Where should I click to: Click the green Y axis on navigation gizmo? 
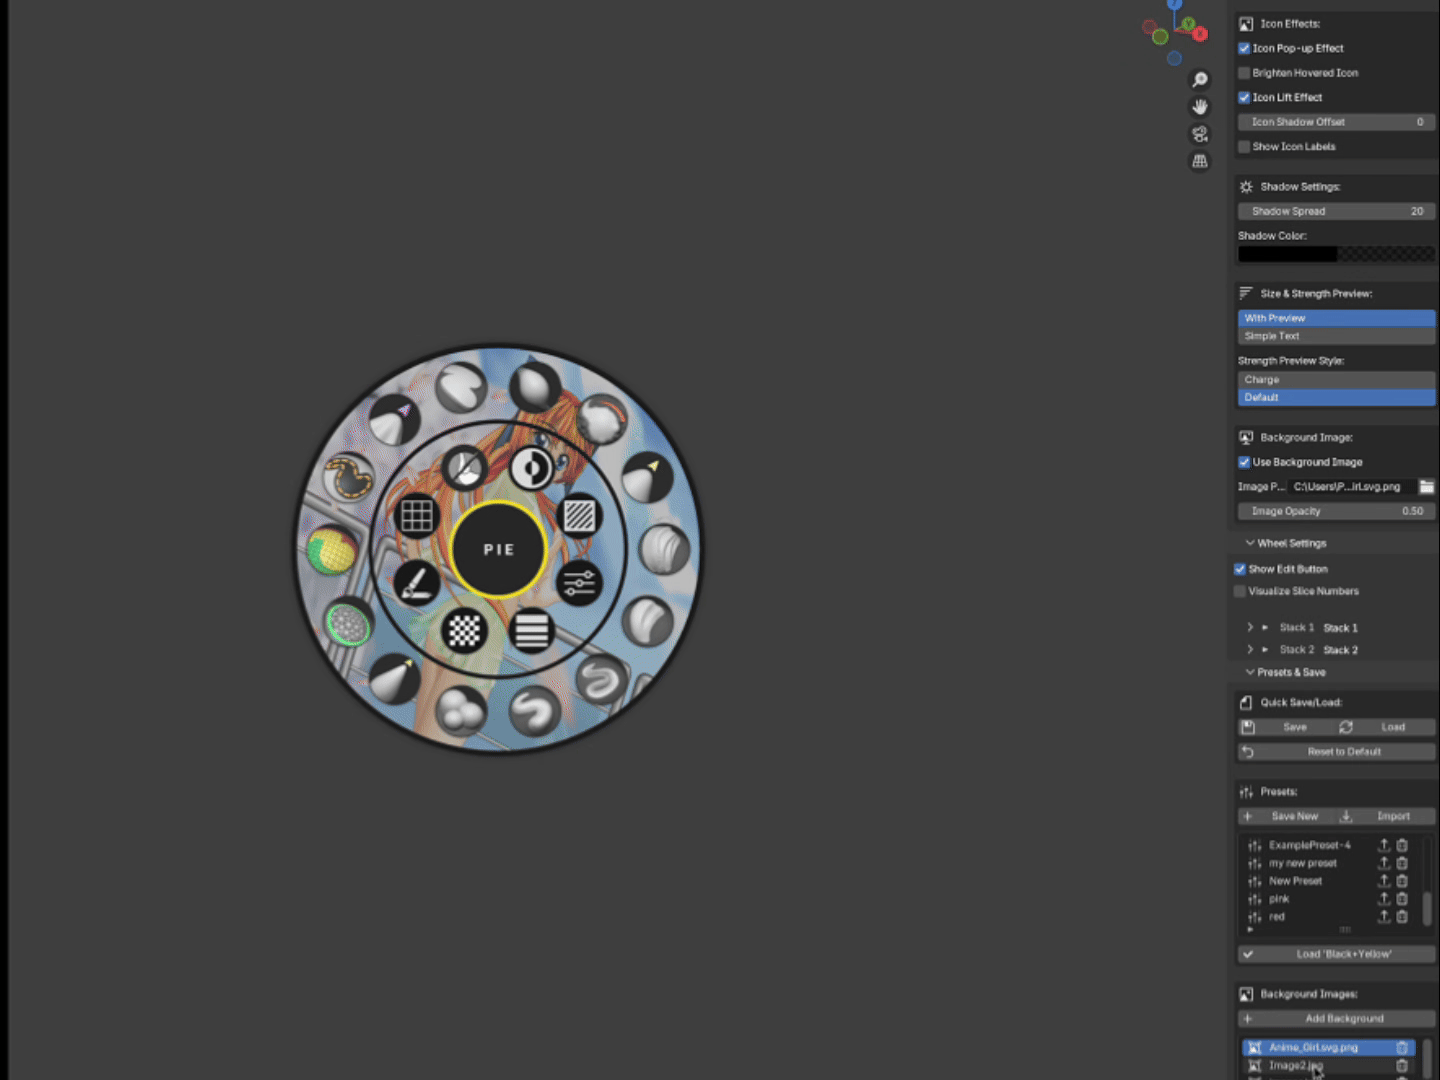(1188, 23)
